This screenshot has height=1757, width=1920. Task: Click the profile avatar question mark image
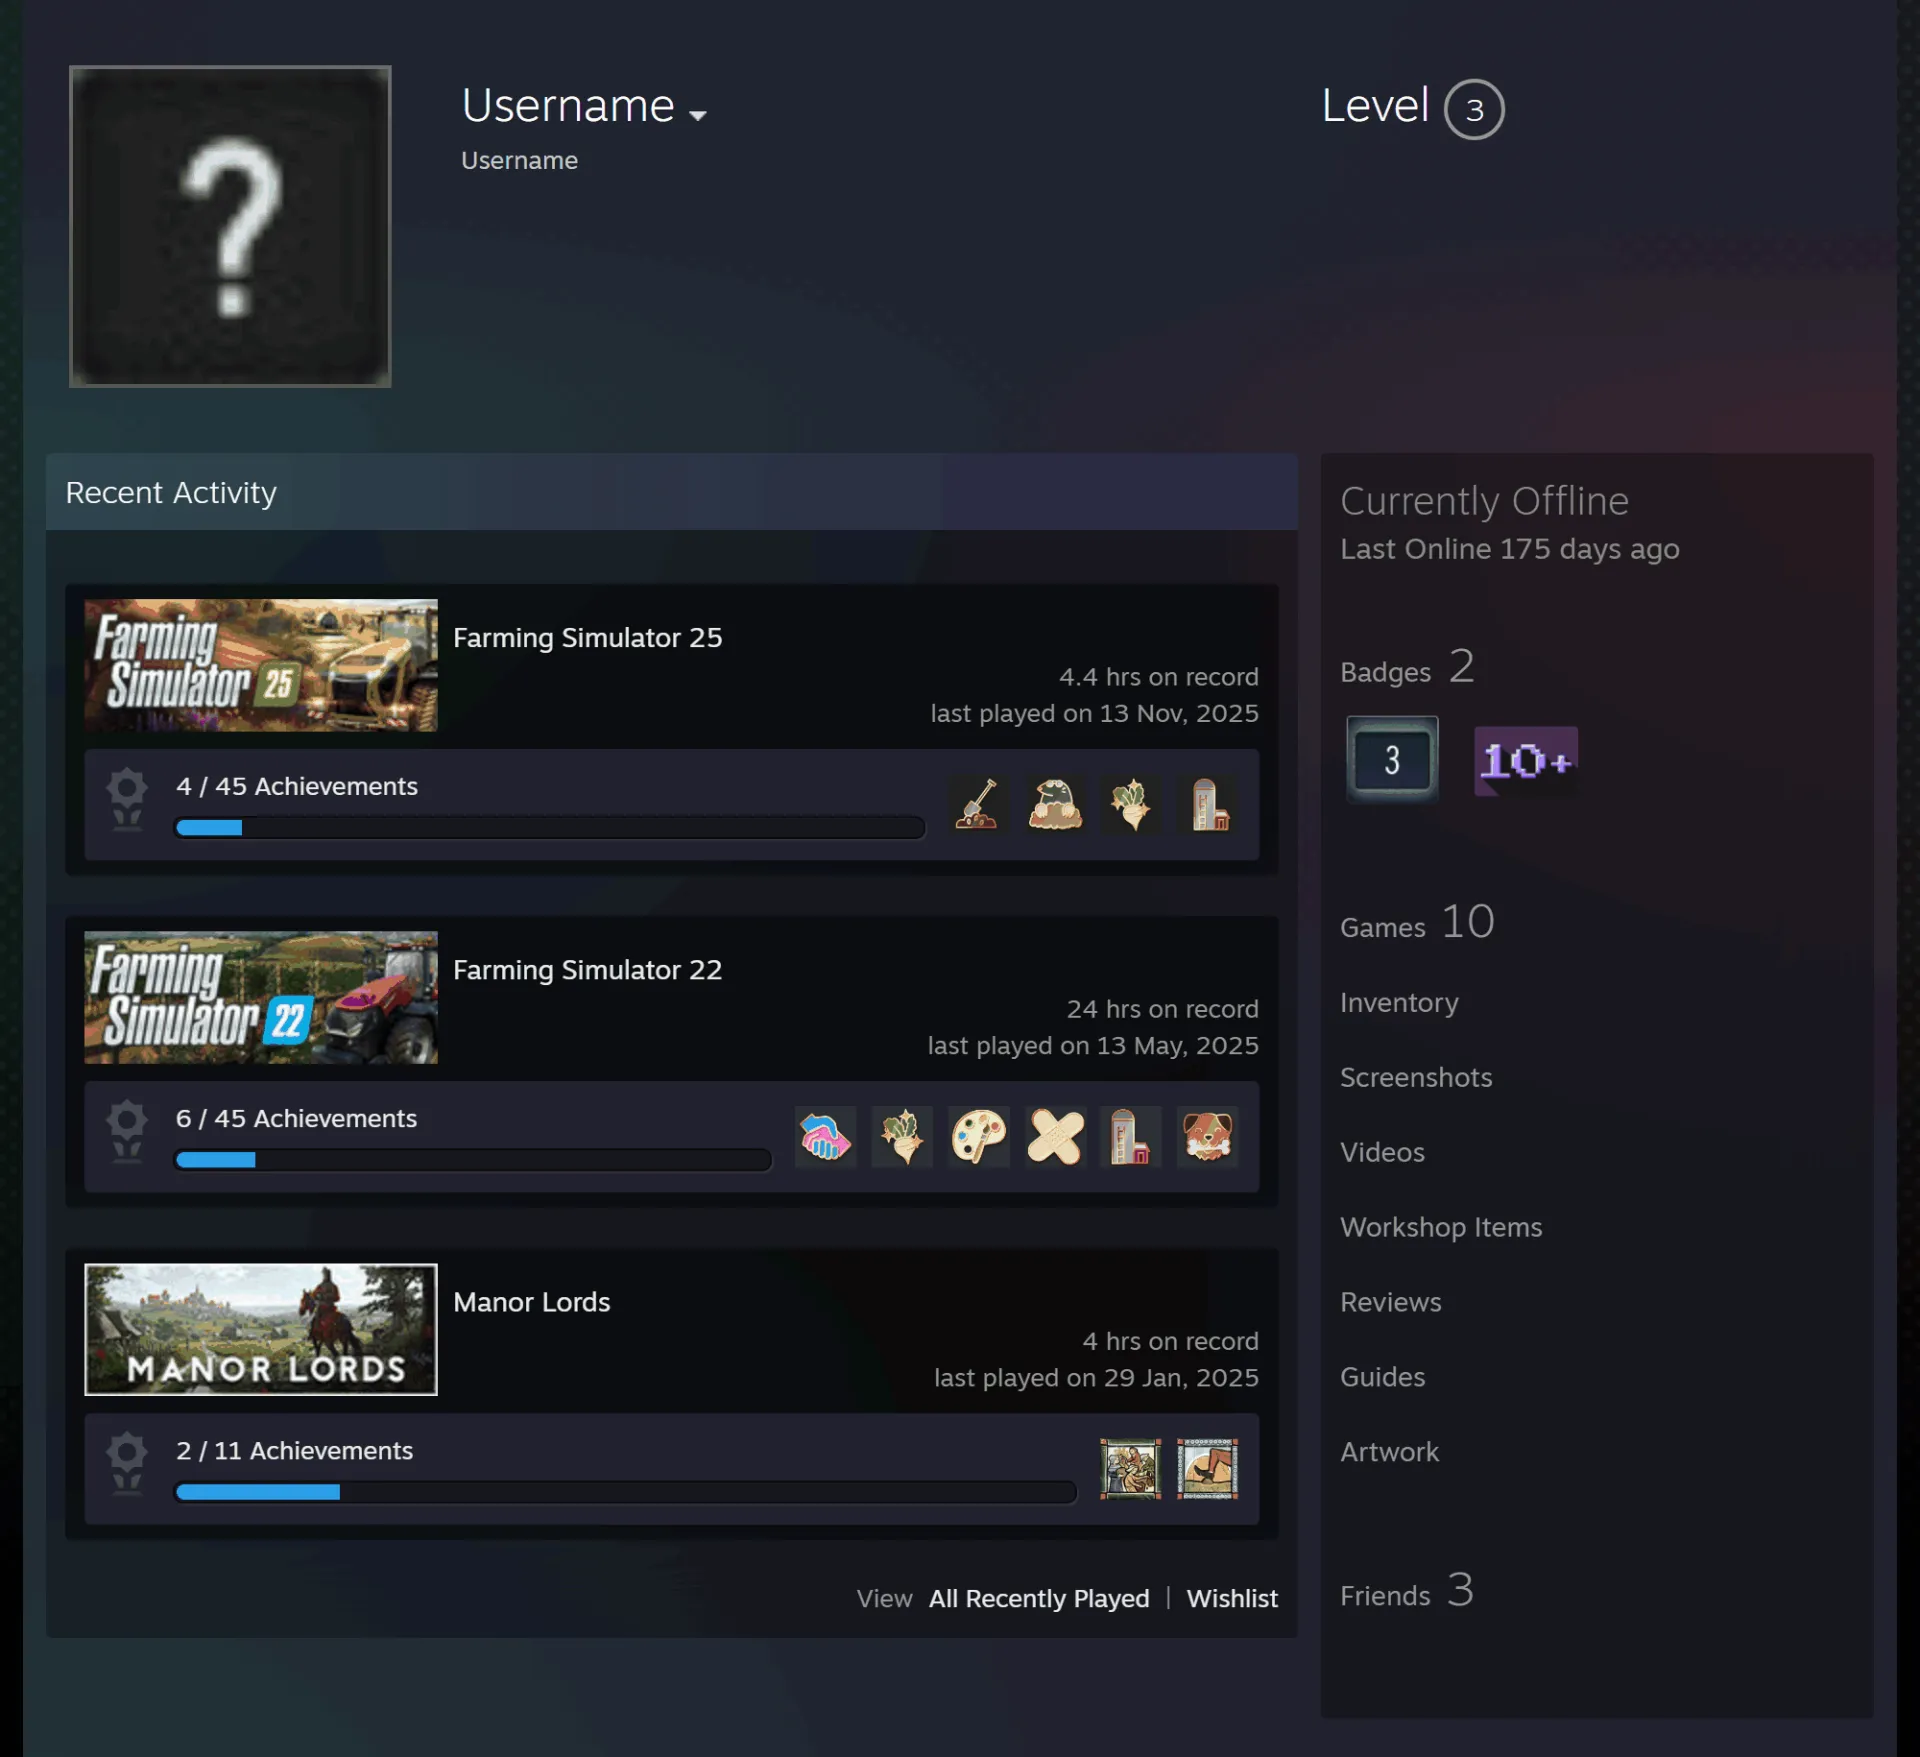[230, 226]
